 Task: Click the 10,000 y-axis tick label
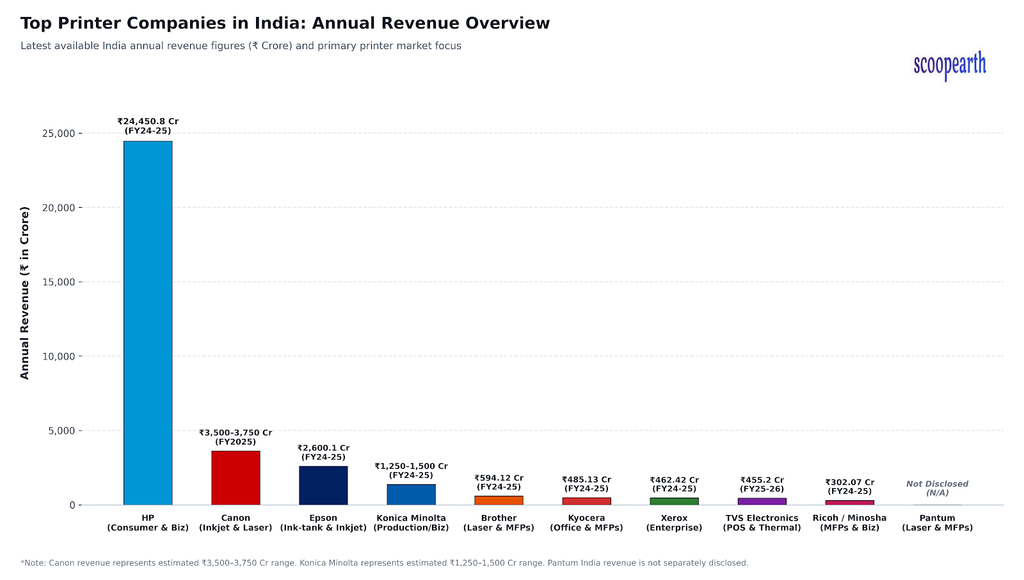point(59,357)
